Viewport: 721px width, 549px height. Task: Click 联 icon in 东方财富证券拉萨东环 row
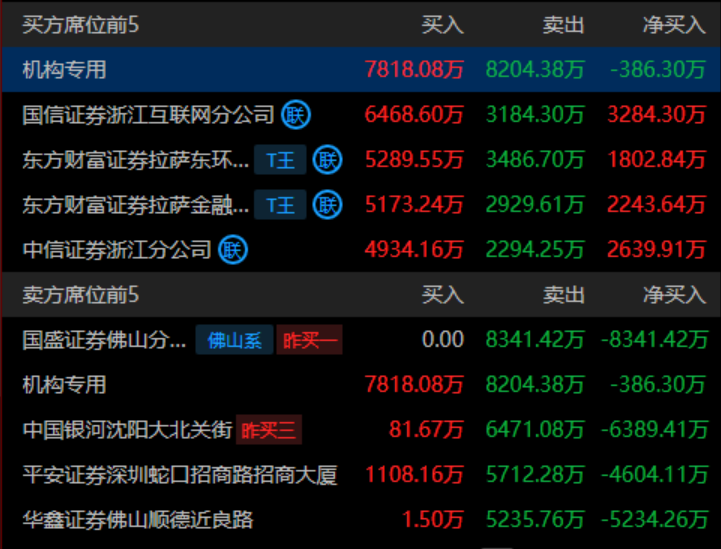[327, 160]
